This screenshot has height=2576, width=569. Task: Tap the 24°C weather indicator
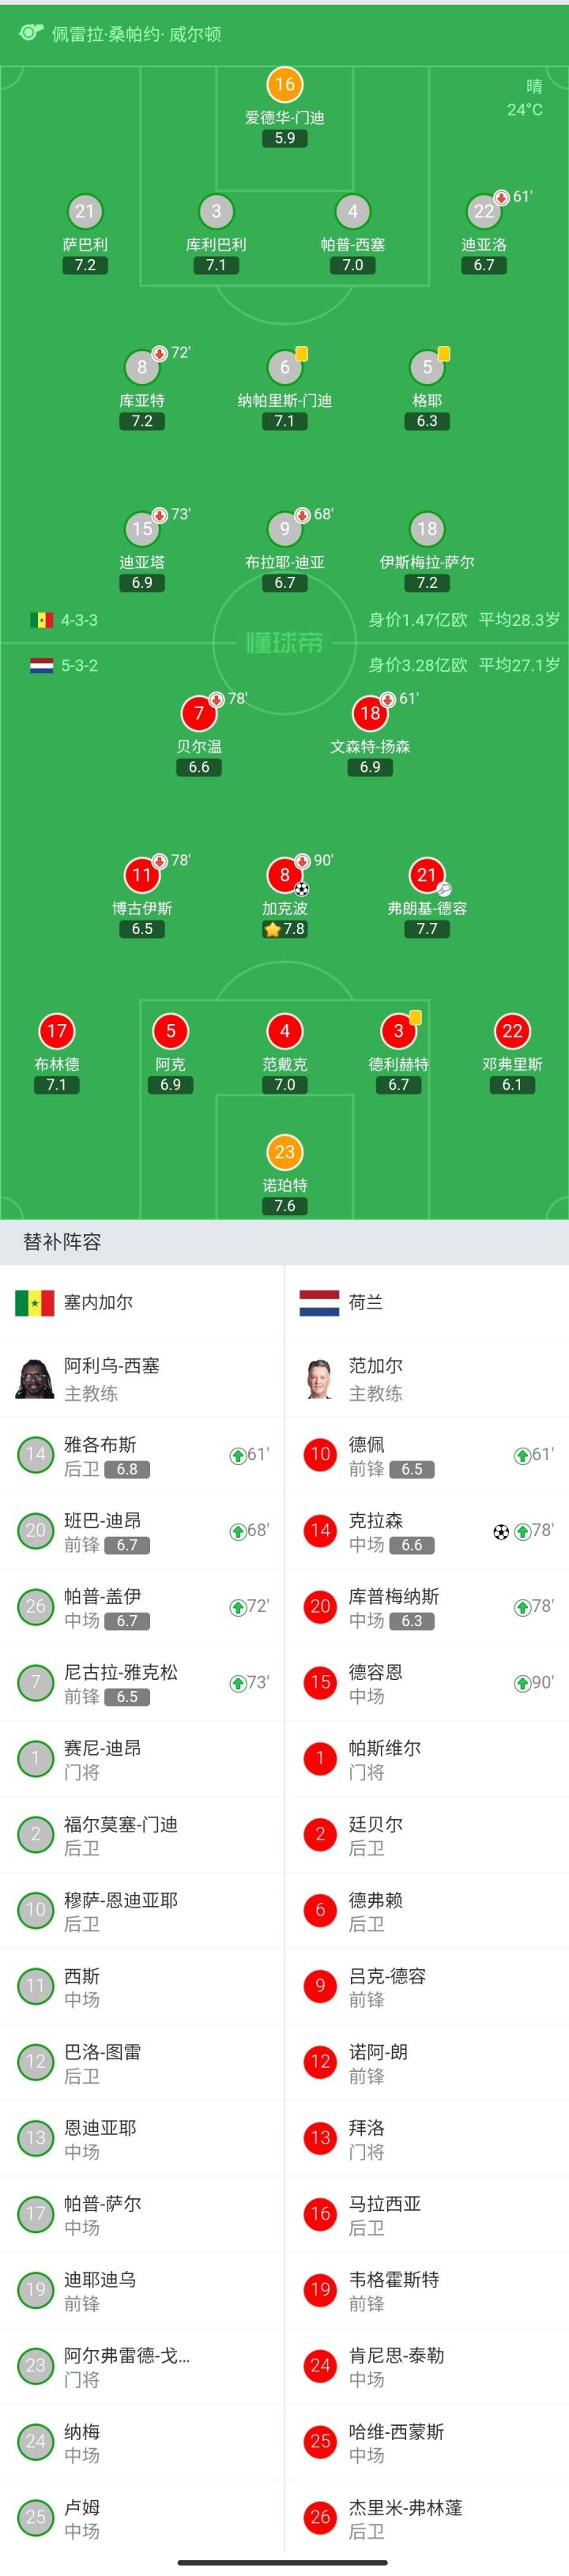coord(524,109)
